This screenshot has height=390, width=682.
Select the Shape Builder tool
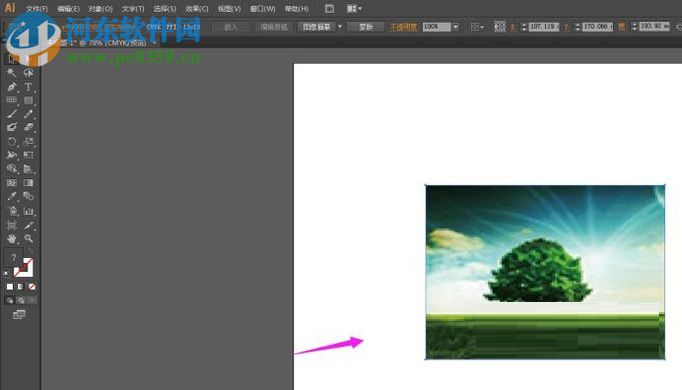12,169
